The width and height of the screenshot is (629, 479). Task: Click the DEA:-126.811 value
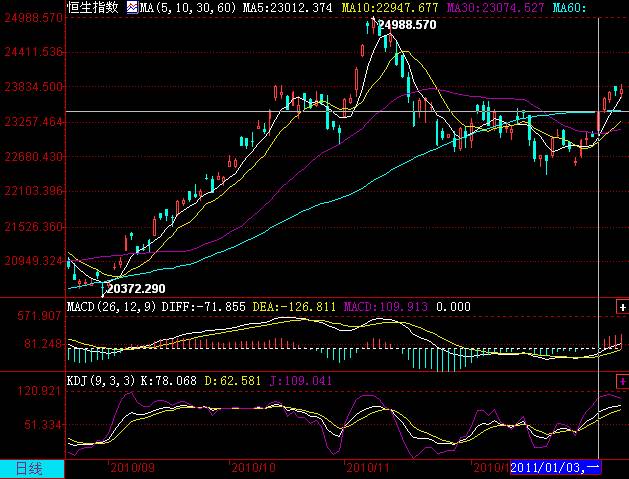294,307
